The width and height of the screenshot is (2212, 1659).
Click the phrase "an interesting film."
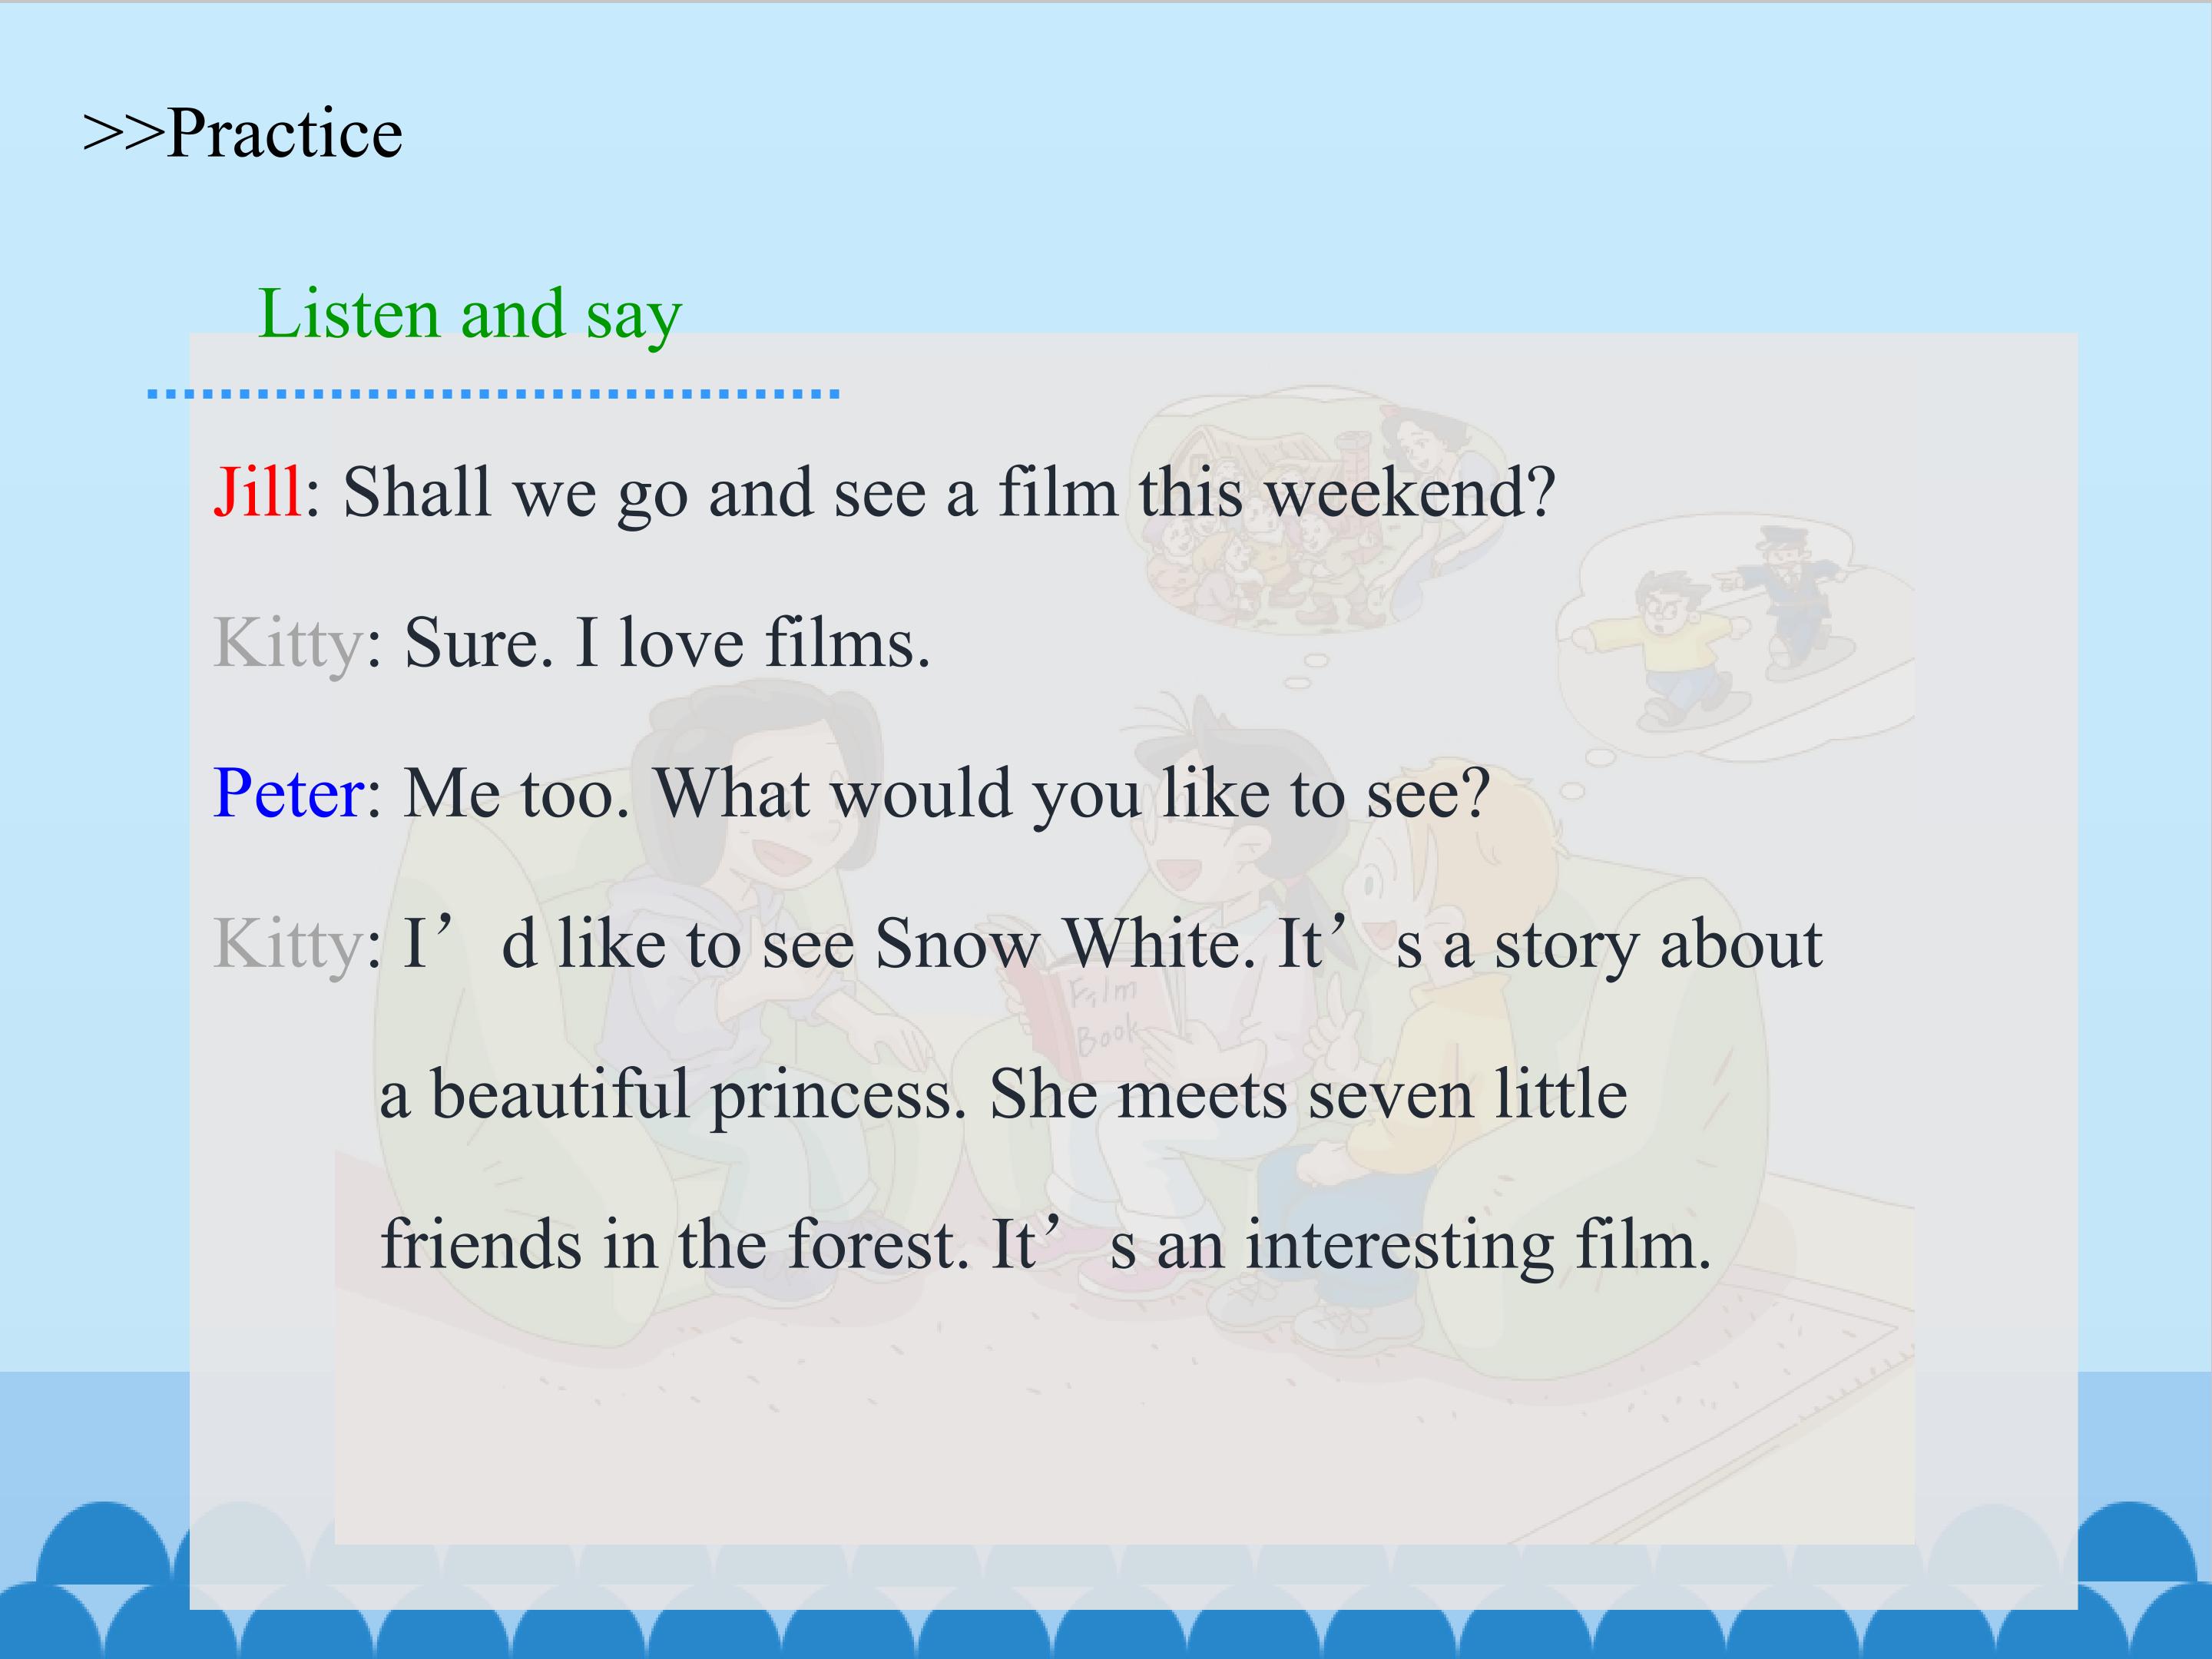point(1434,1247)
